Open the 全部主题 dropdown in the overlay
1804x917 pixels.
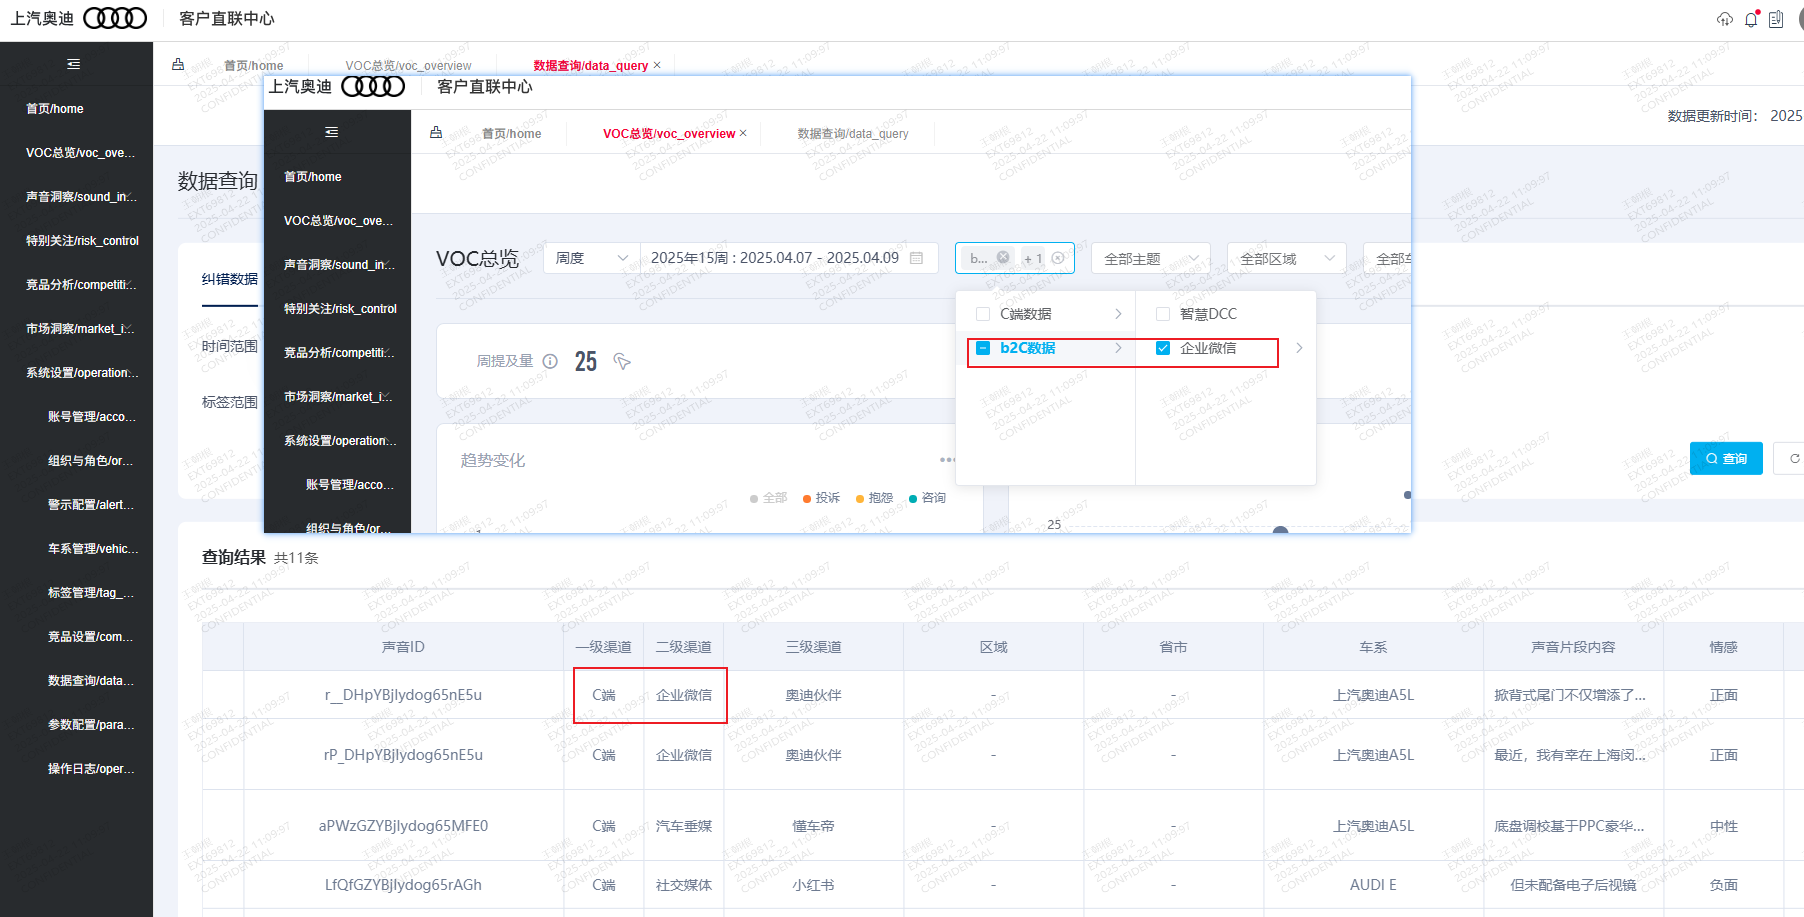1151,258
